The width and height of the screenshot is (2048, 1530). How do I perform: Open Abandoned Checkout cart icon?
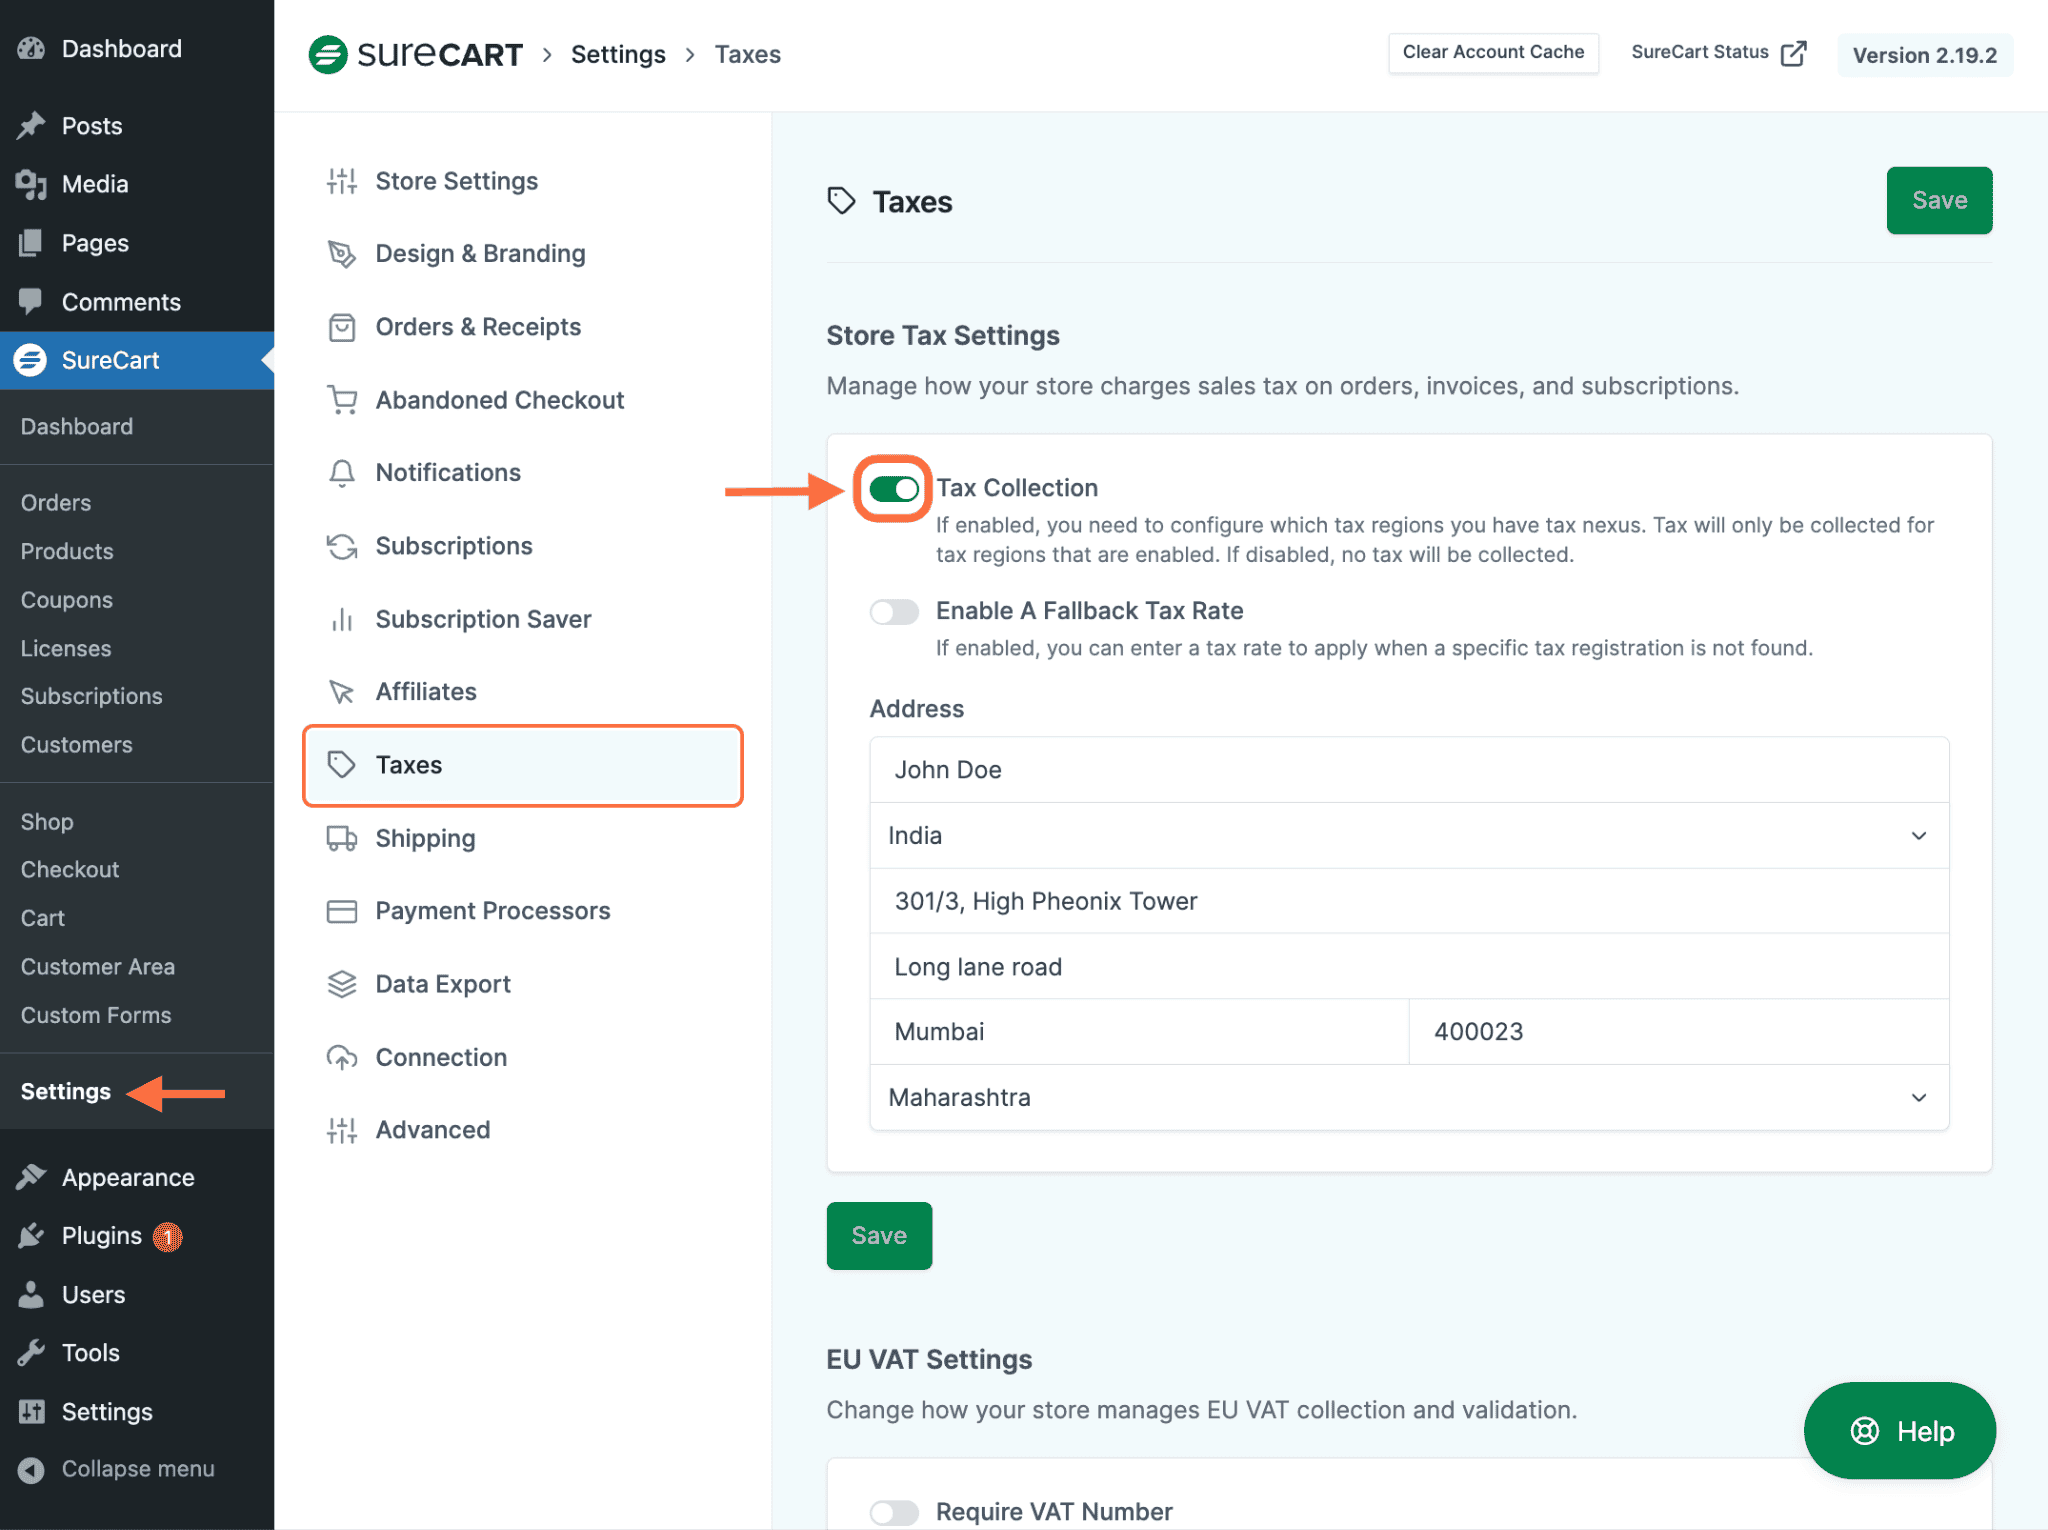point(341,399)
